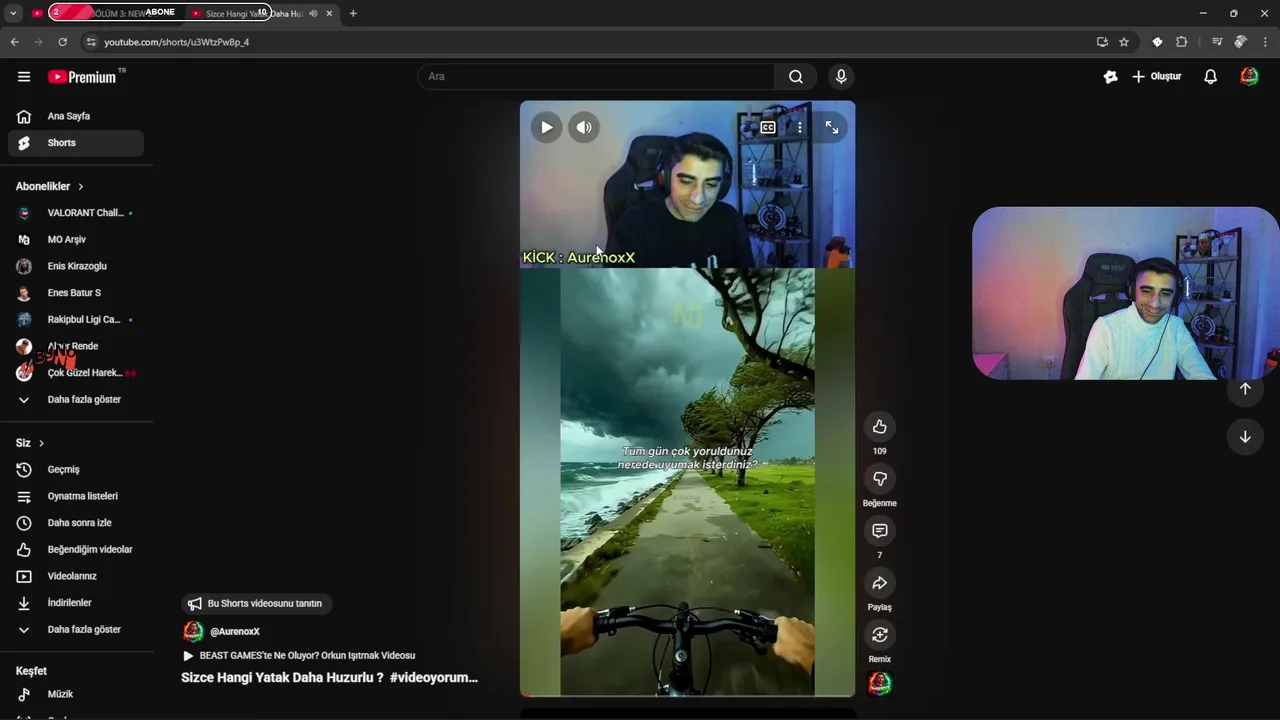The width and height of the screenshot is (1280, 720).
Task: Click the sparkle icon beside Oluştur
Action: tap(1110, 76)
